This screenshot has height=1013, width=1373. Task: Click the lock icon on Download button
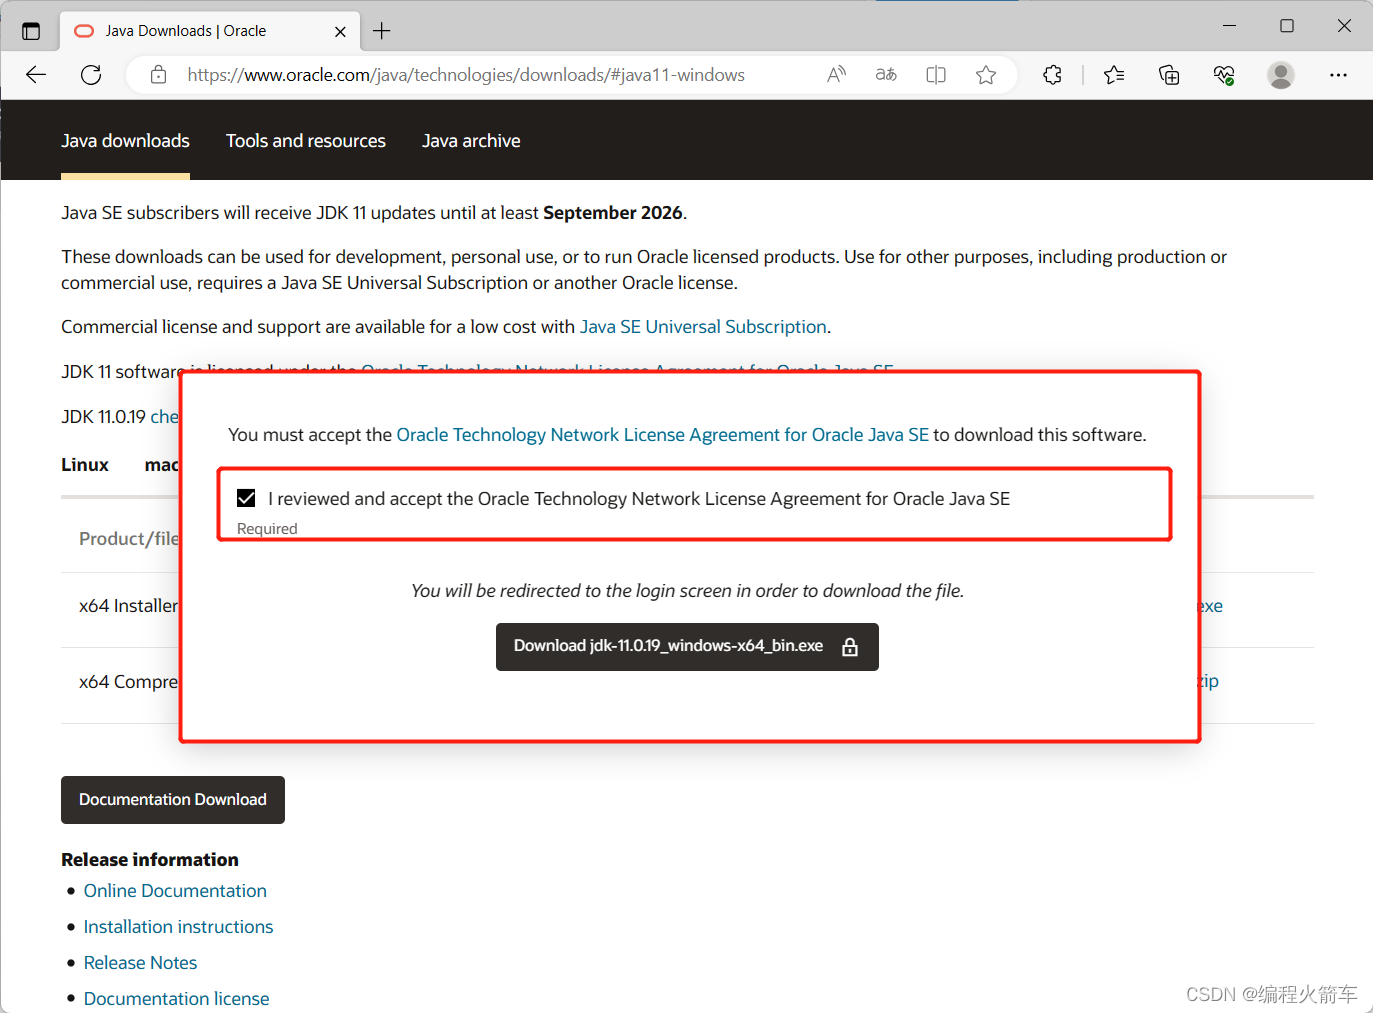[850, 647]
